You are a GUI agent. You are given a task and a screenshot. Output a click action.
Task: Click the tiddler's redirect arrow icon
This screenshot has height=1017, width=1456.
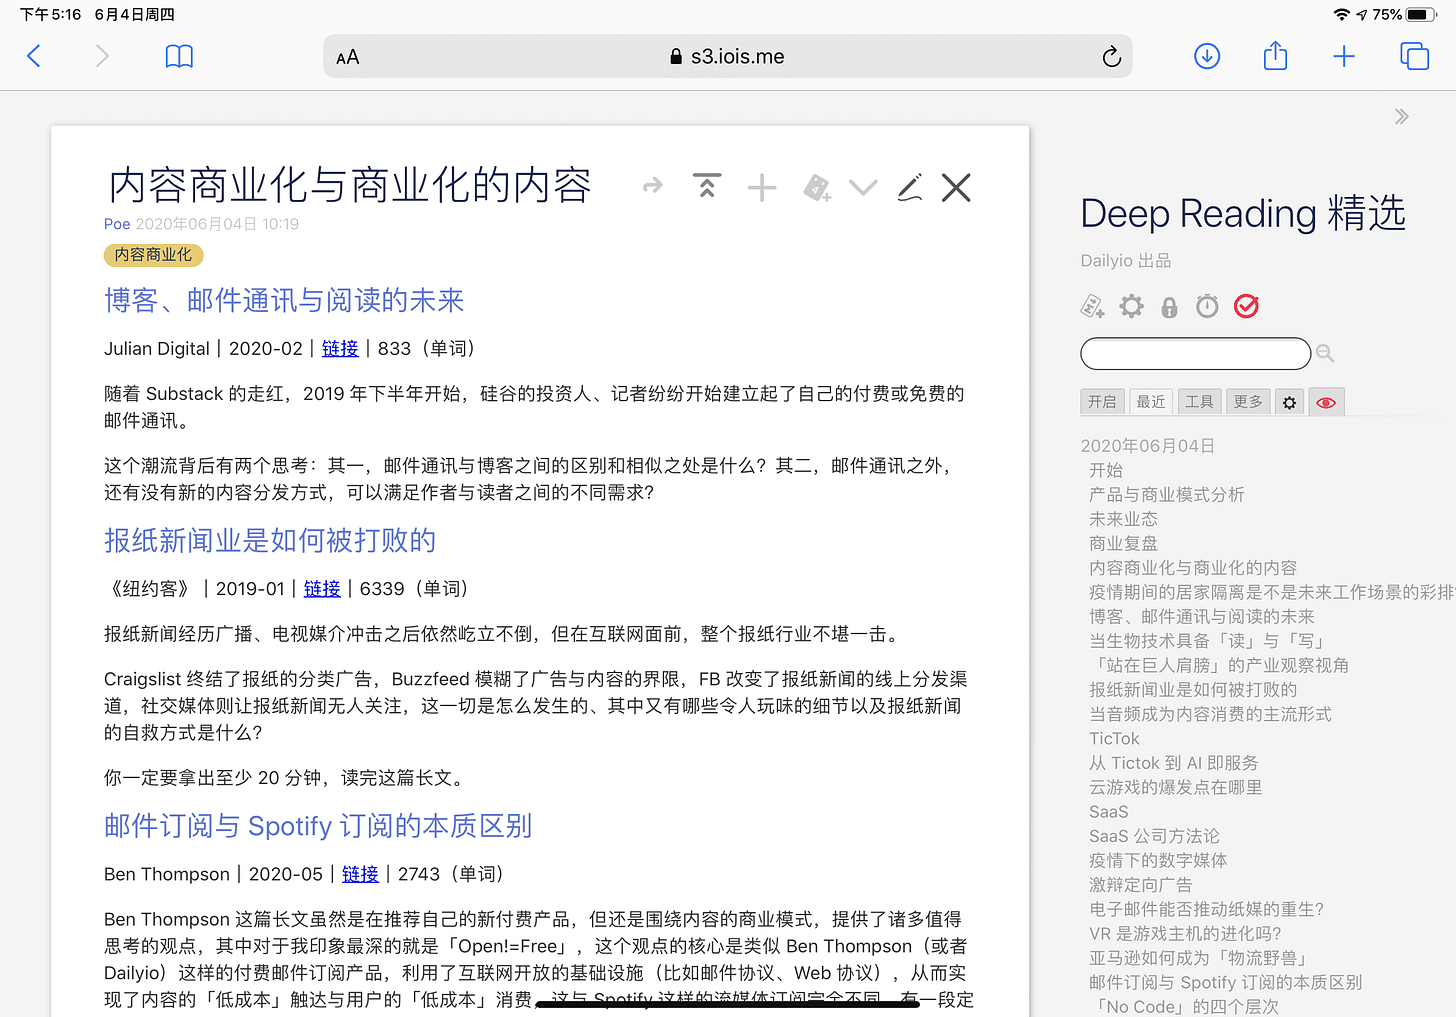coord(653,186)
